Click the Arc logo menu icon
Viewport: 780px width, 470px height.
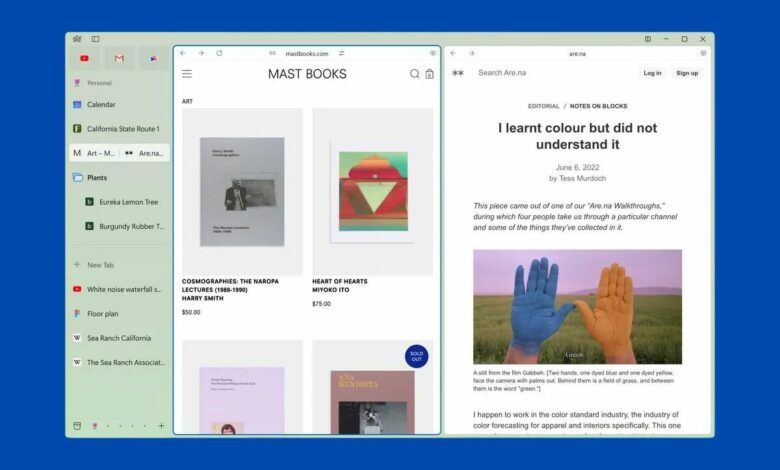point(77,39)
